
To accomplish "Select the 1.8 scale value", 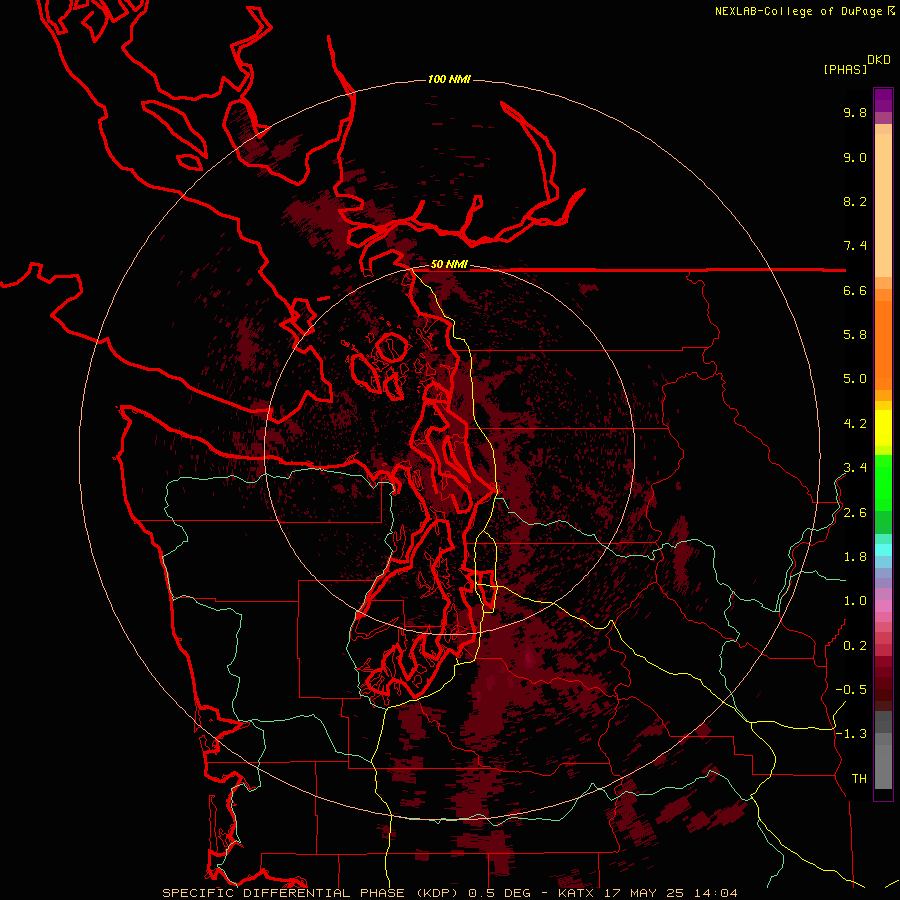I will (855, 557).
